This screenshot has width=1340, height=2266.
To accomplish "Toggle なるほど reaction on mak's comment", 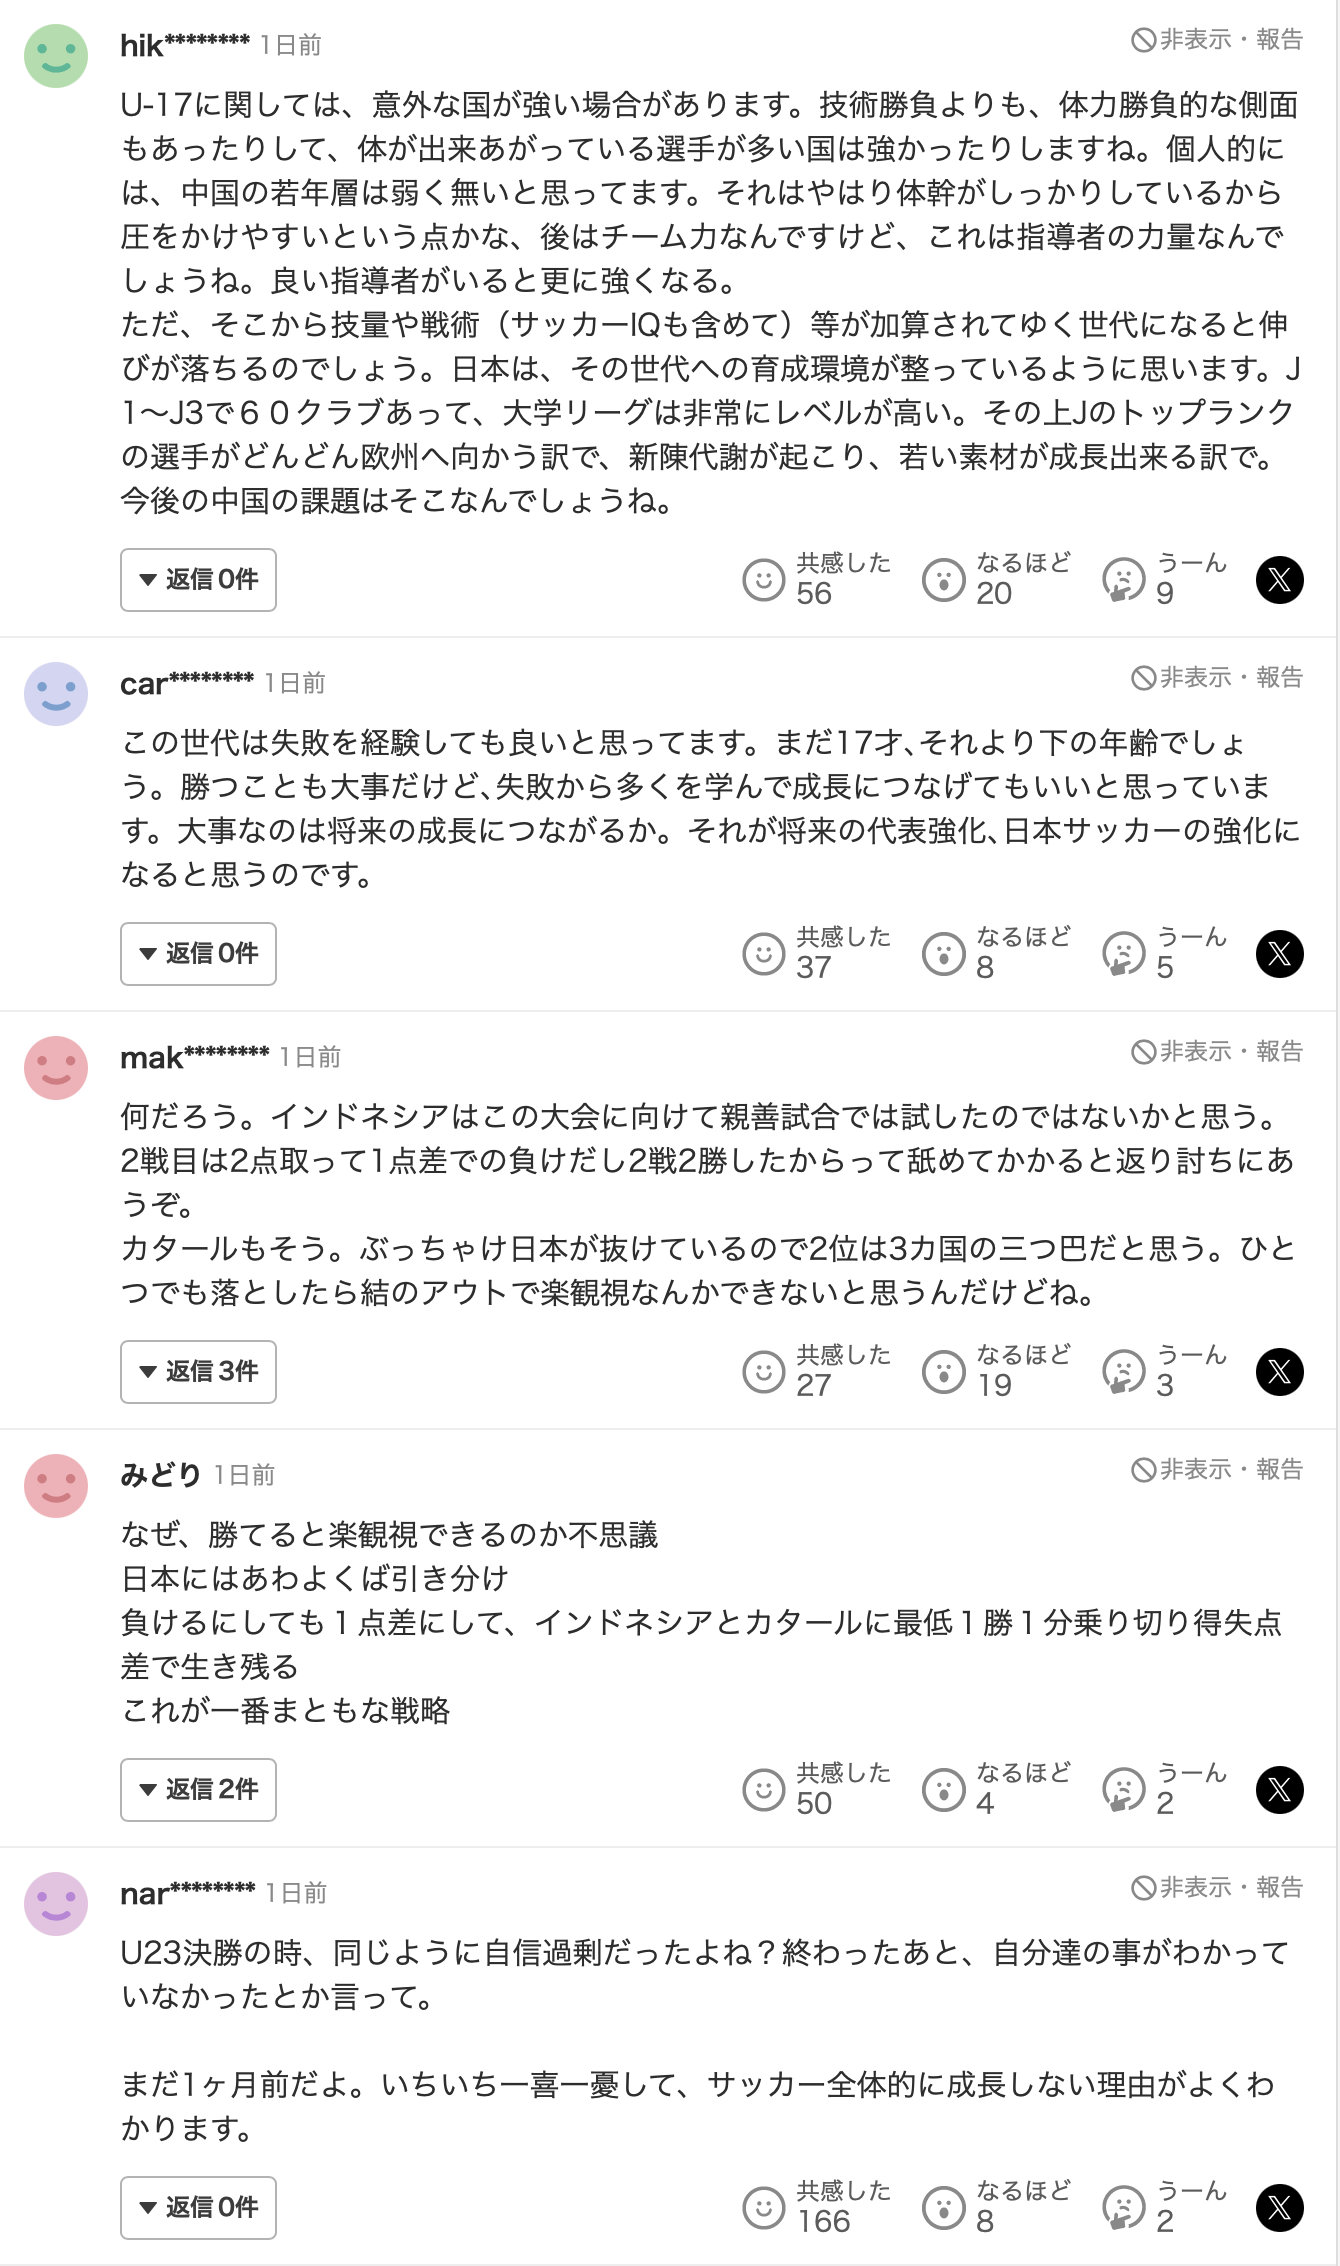I will click(x=943, y=1372).
